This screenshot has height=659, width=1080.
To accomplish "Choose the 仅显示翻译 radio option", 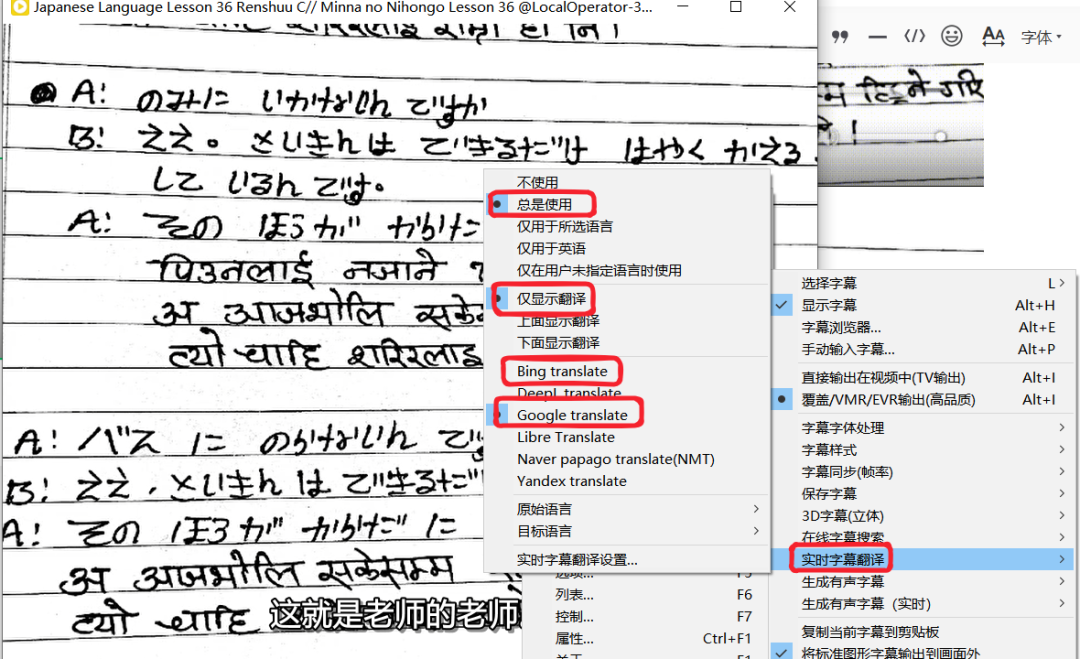I will [551, 299].
